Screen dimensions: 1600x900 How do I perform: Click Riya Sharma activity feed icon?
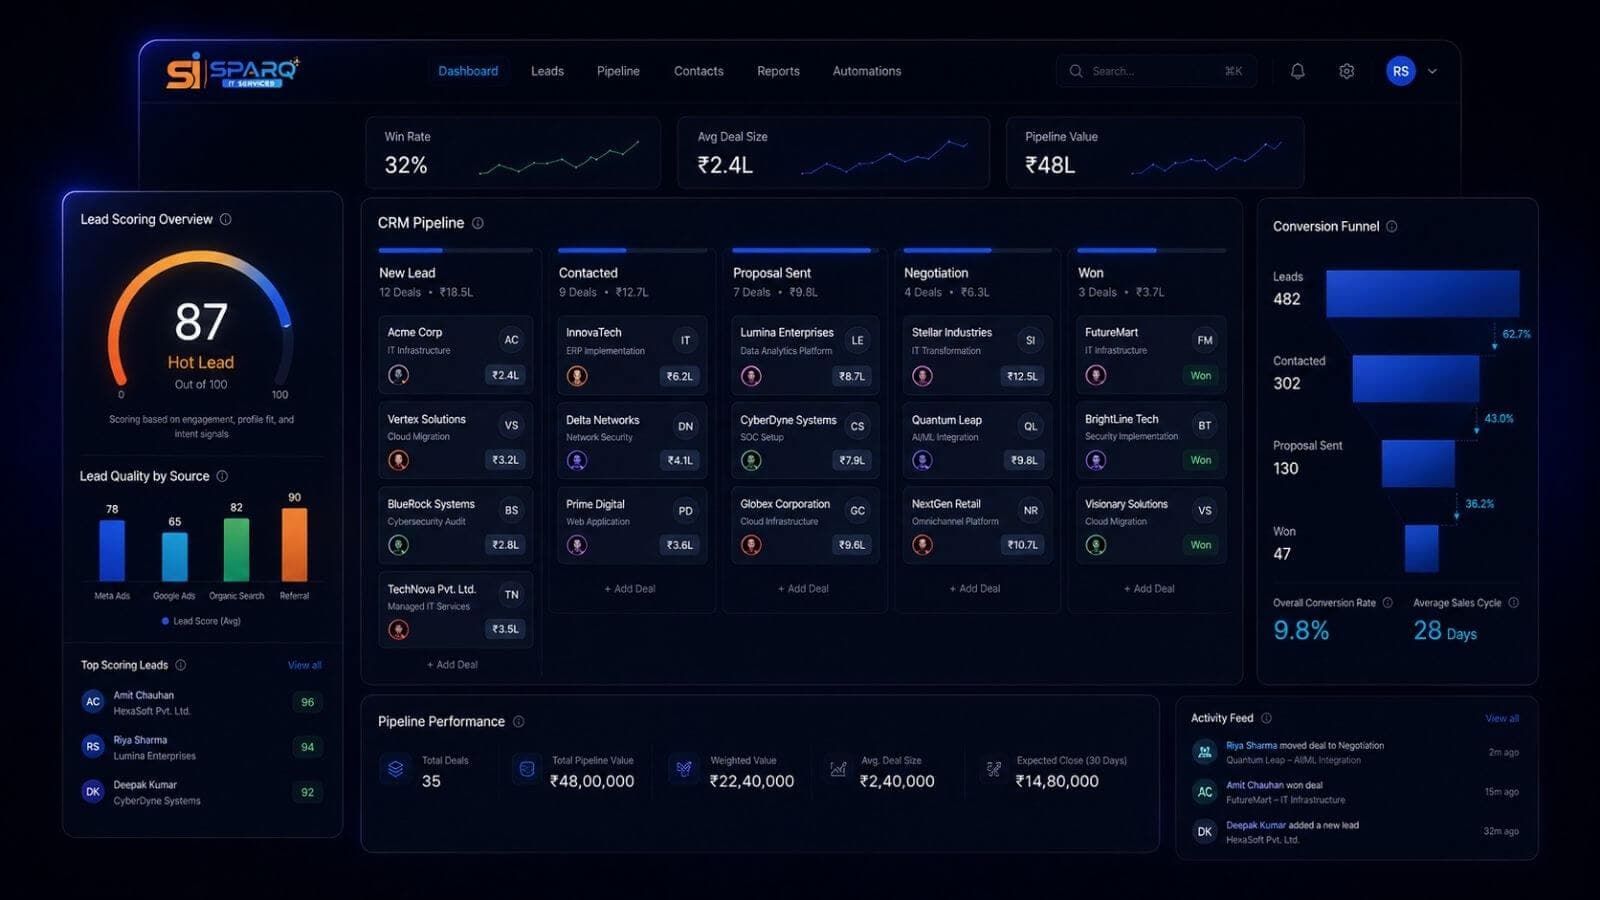click(1205, 752)
